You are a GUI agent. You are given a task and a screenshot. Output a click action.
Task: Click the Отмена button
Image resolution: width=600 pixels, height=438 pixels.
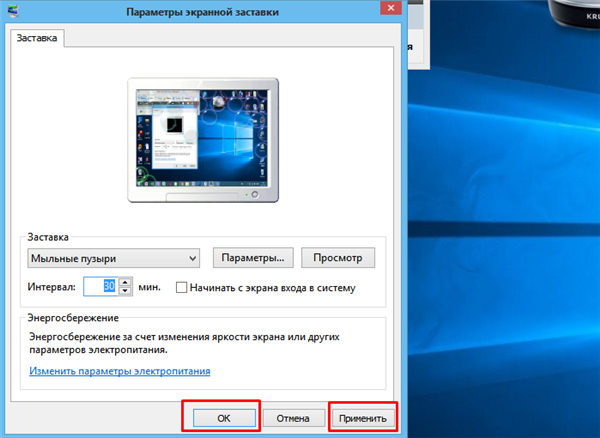coord(293,418)
